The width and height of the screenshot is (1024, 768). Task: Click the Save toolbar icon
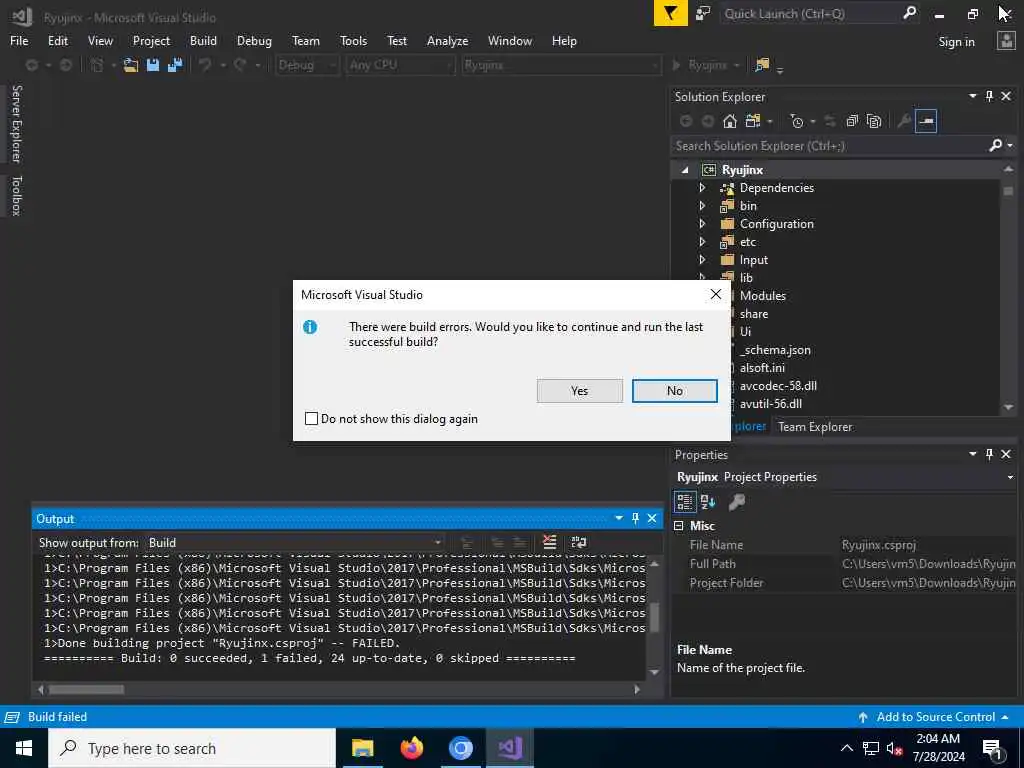(153, 65)
